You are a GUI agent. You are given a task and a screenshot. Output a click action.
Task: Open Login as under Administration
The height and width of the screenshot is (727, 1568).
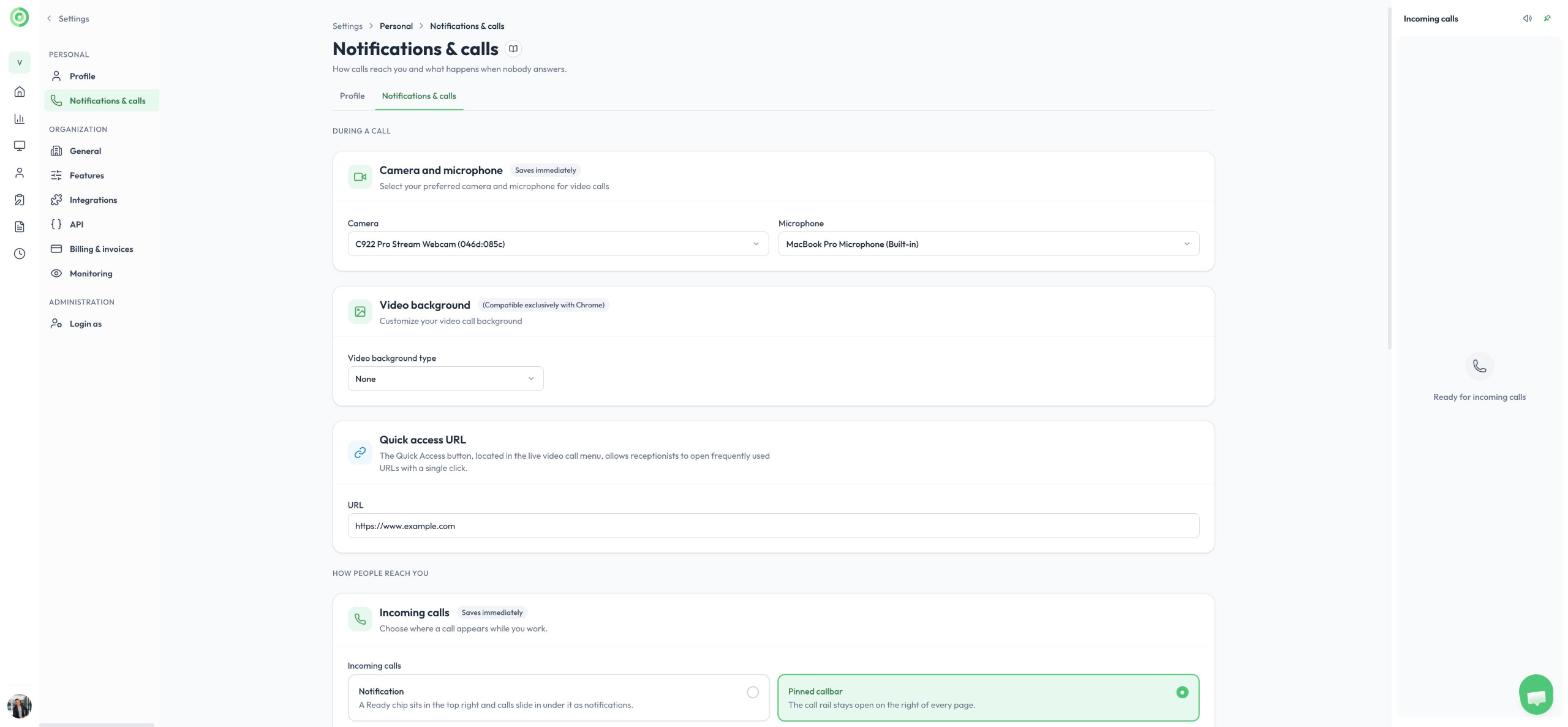coord(101,324)
